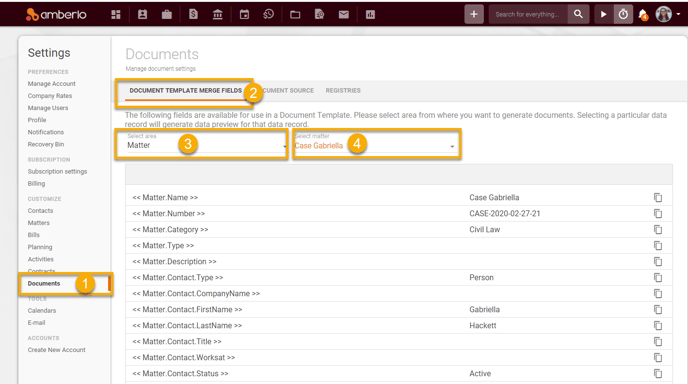
Task: Open the Bills dollar document icon
Action: (x=193, y=14)
